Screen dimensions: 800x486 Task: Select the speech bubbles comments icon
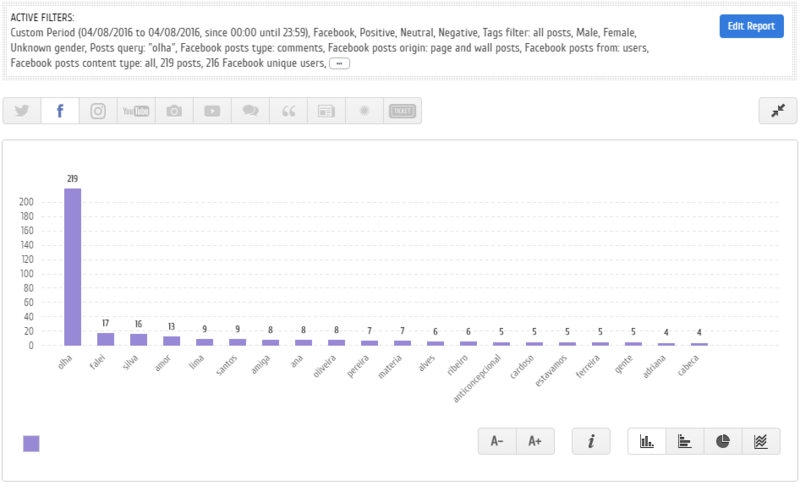pos(250,111)
